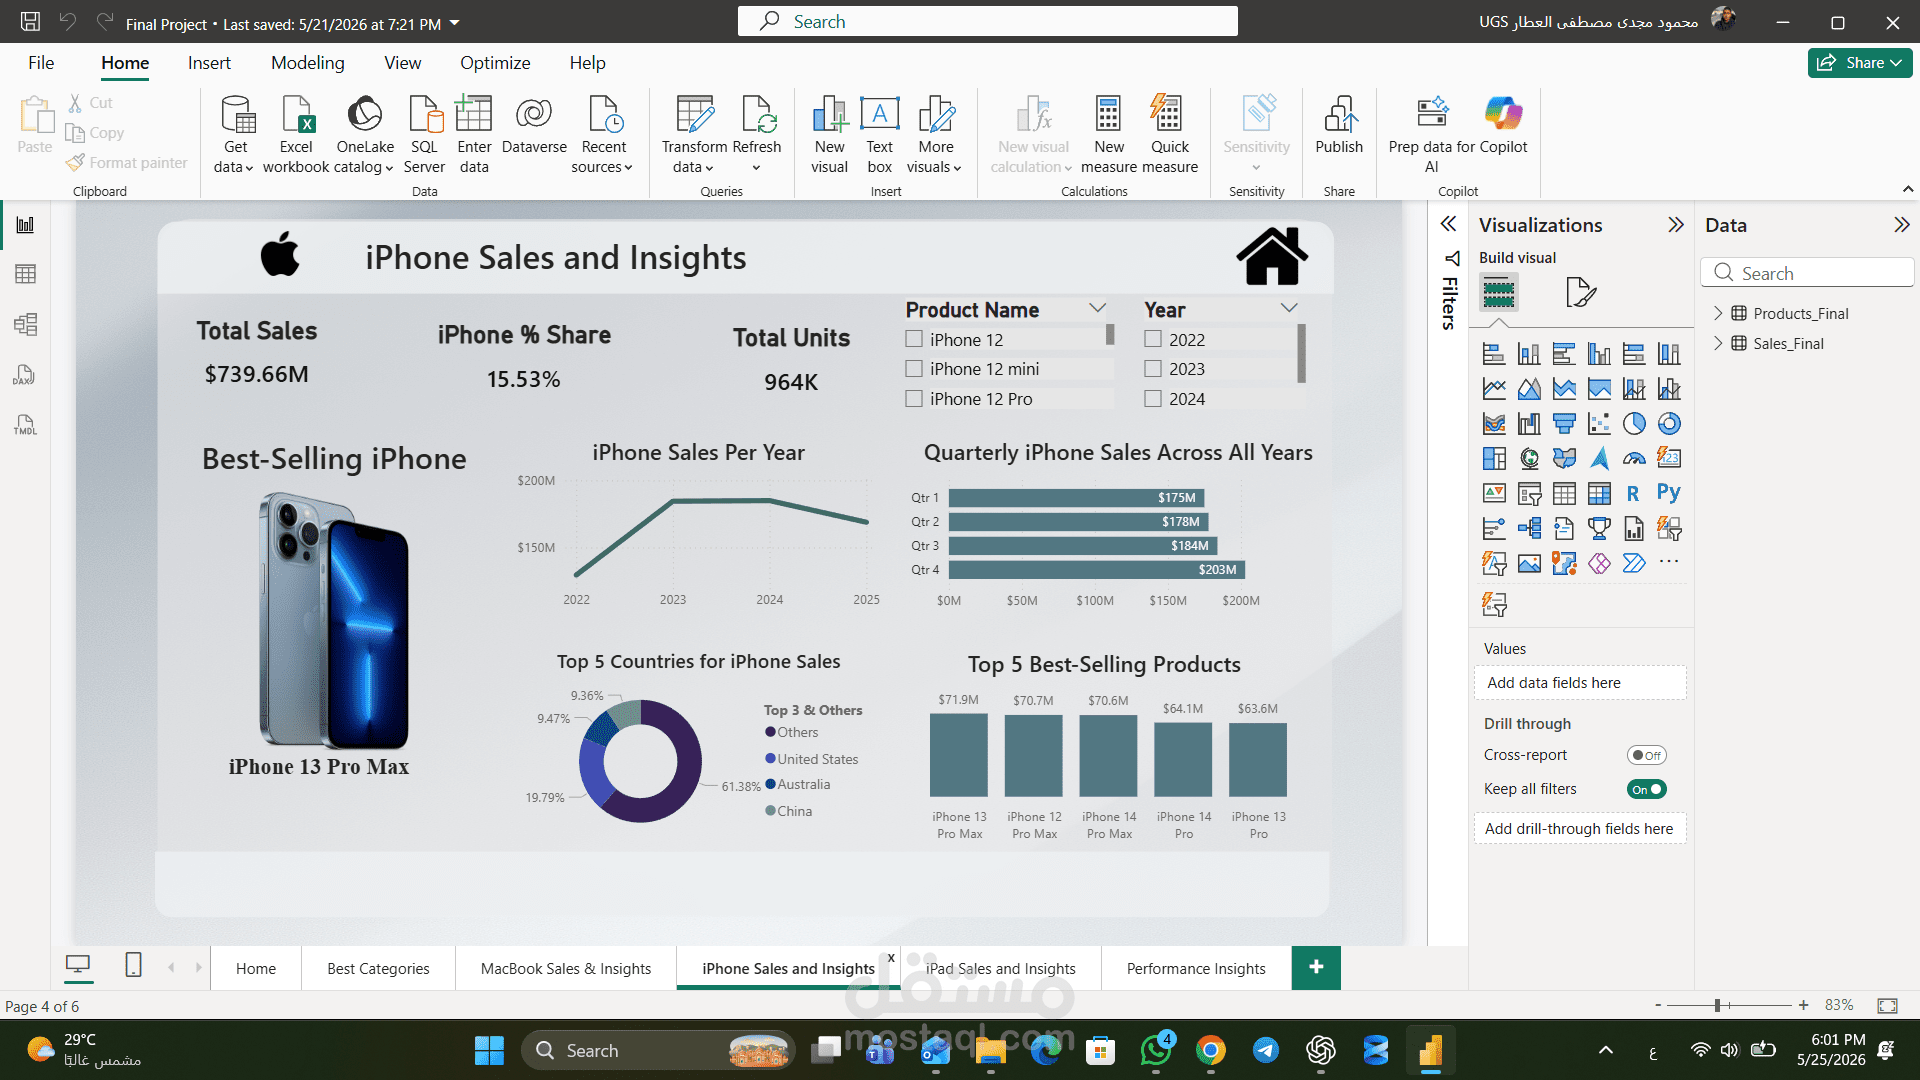The height and width of the screenshot is (1080, 1920).
Task: Click the title bar Search field
Action: (x=987, y=21)
